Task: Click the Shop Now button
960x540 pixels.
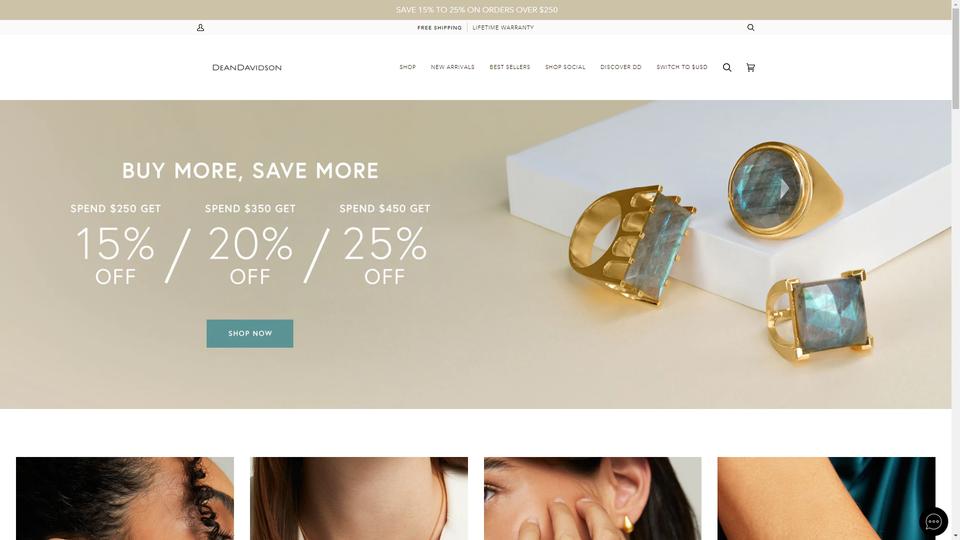Action: [250, 334]
